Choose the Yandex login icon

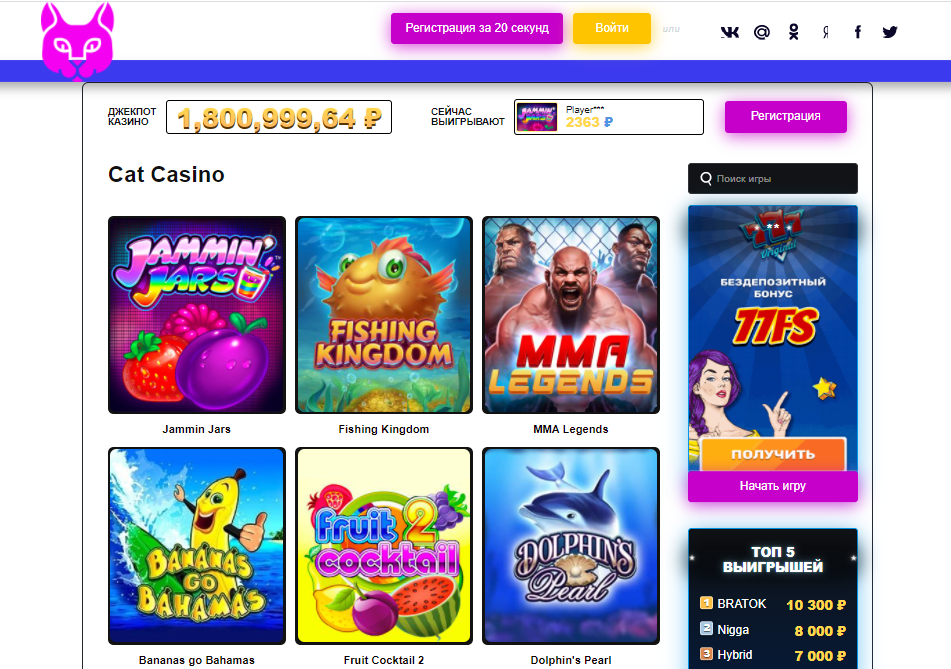click(825, 33)
